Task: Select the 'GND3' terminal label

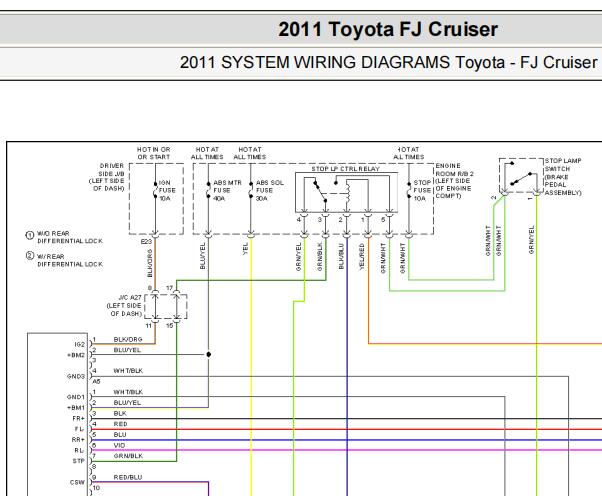Action: coord(76,376)
